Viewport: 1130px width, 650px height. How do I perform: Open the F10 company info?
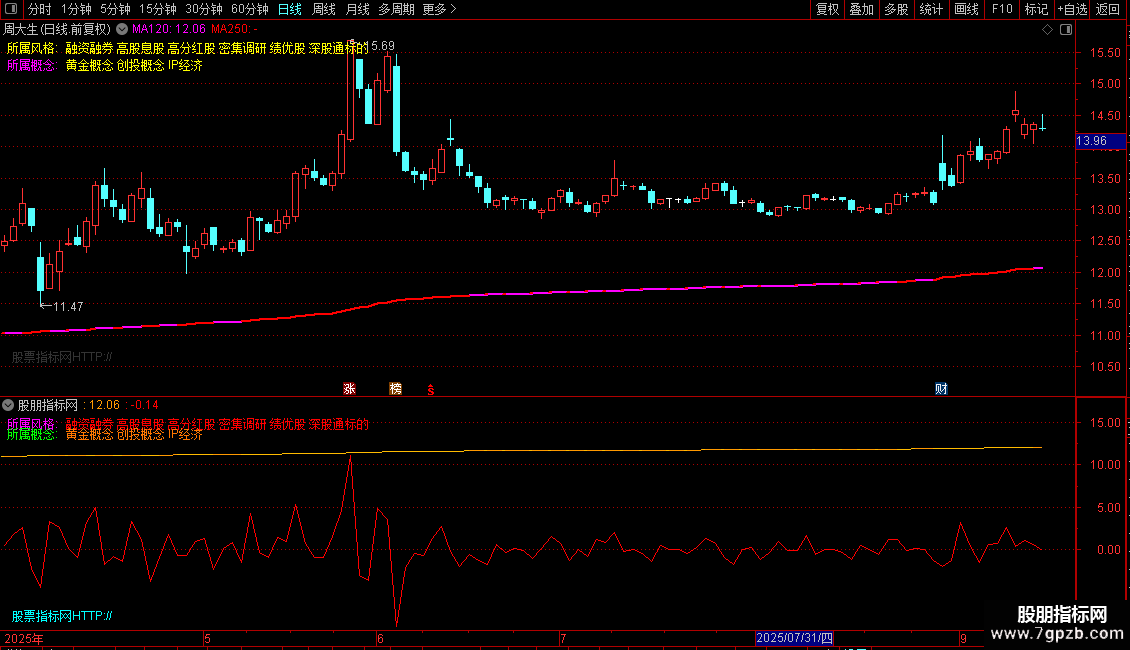click(1002, 9)
